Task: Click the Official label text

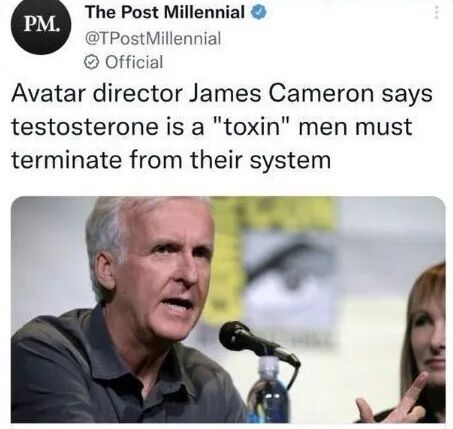Action: pos(134,62)
